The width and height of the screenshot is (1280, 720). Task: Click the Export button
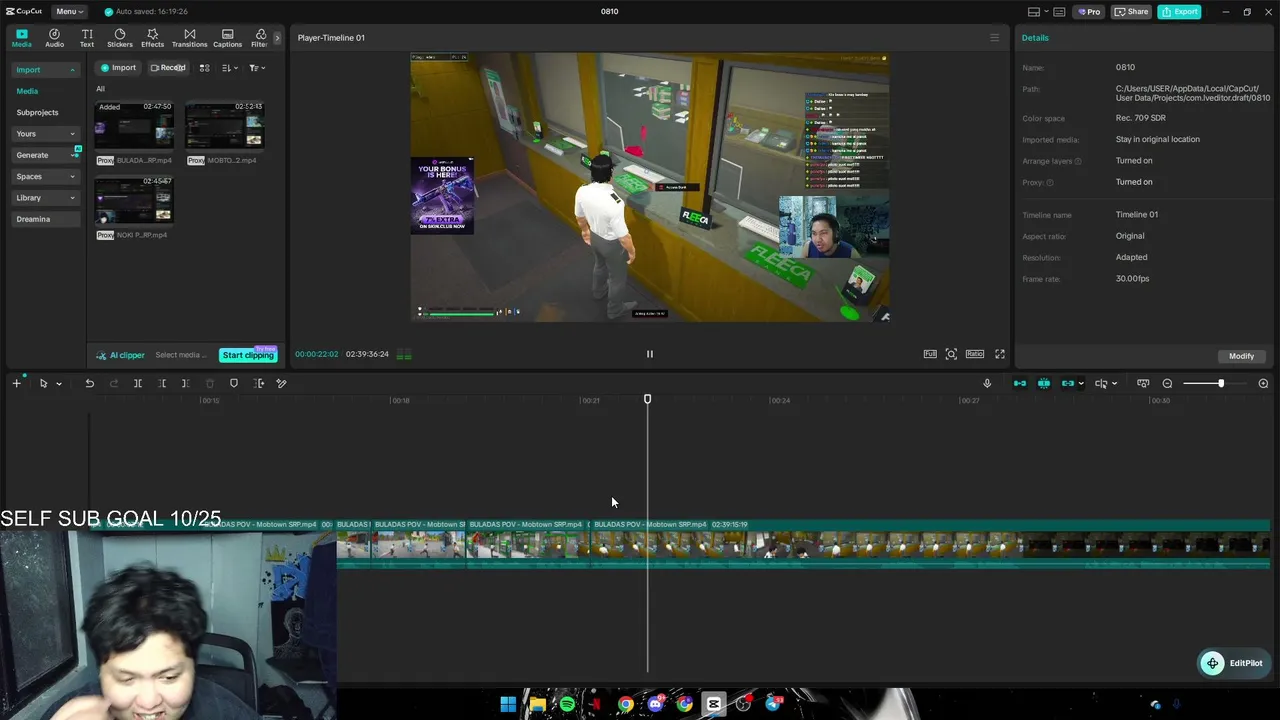[1179, 12]
